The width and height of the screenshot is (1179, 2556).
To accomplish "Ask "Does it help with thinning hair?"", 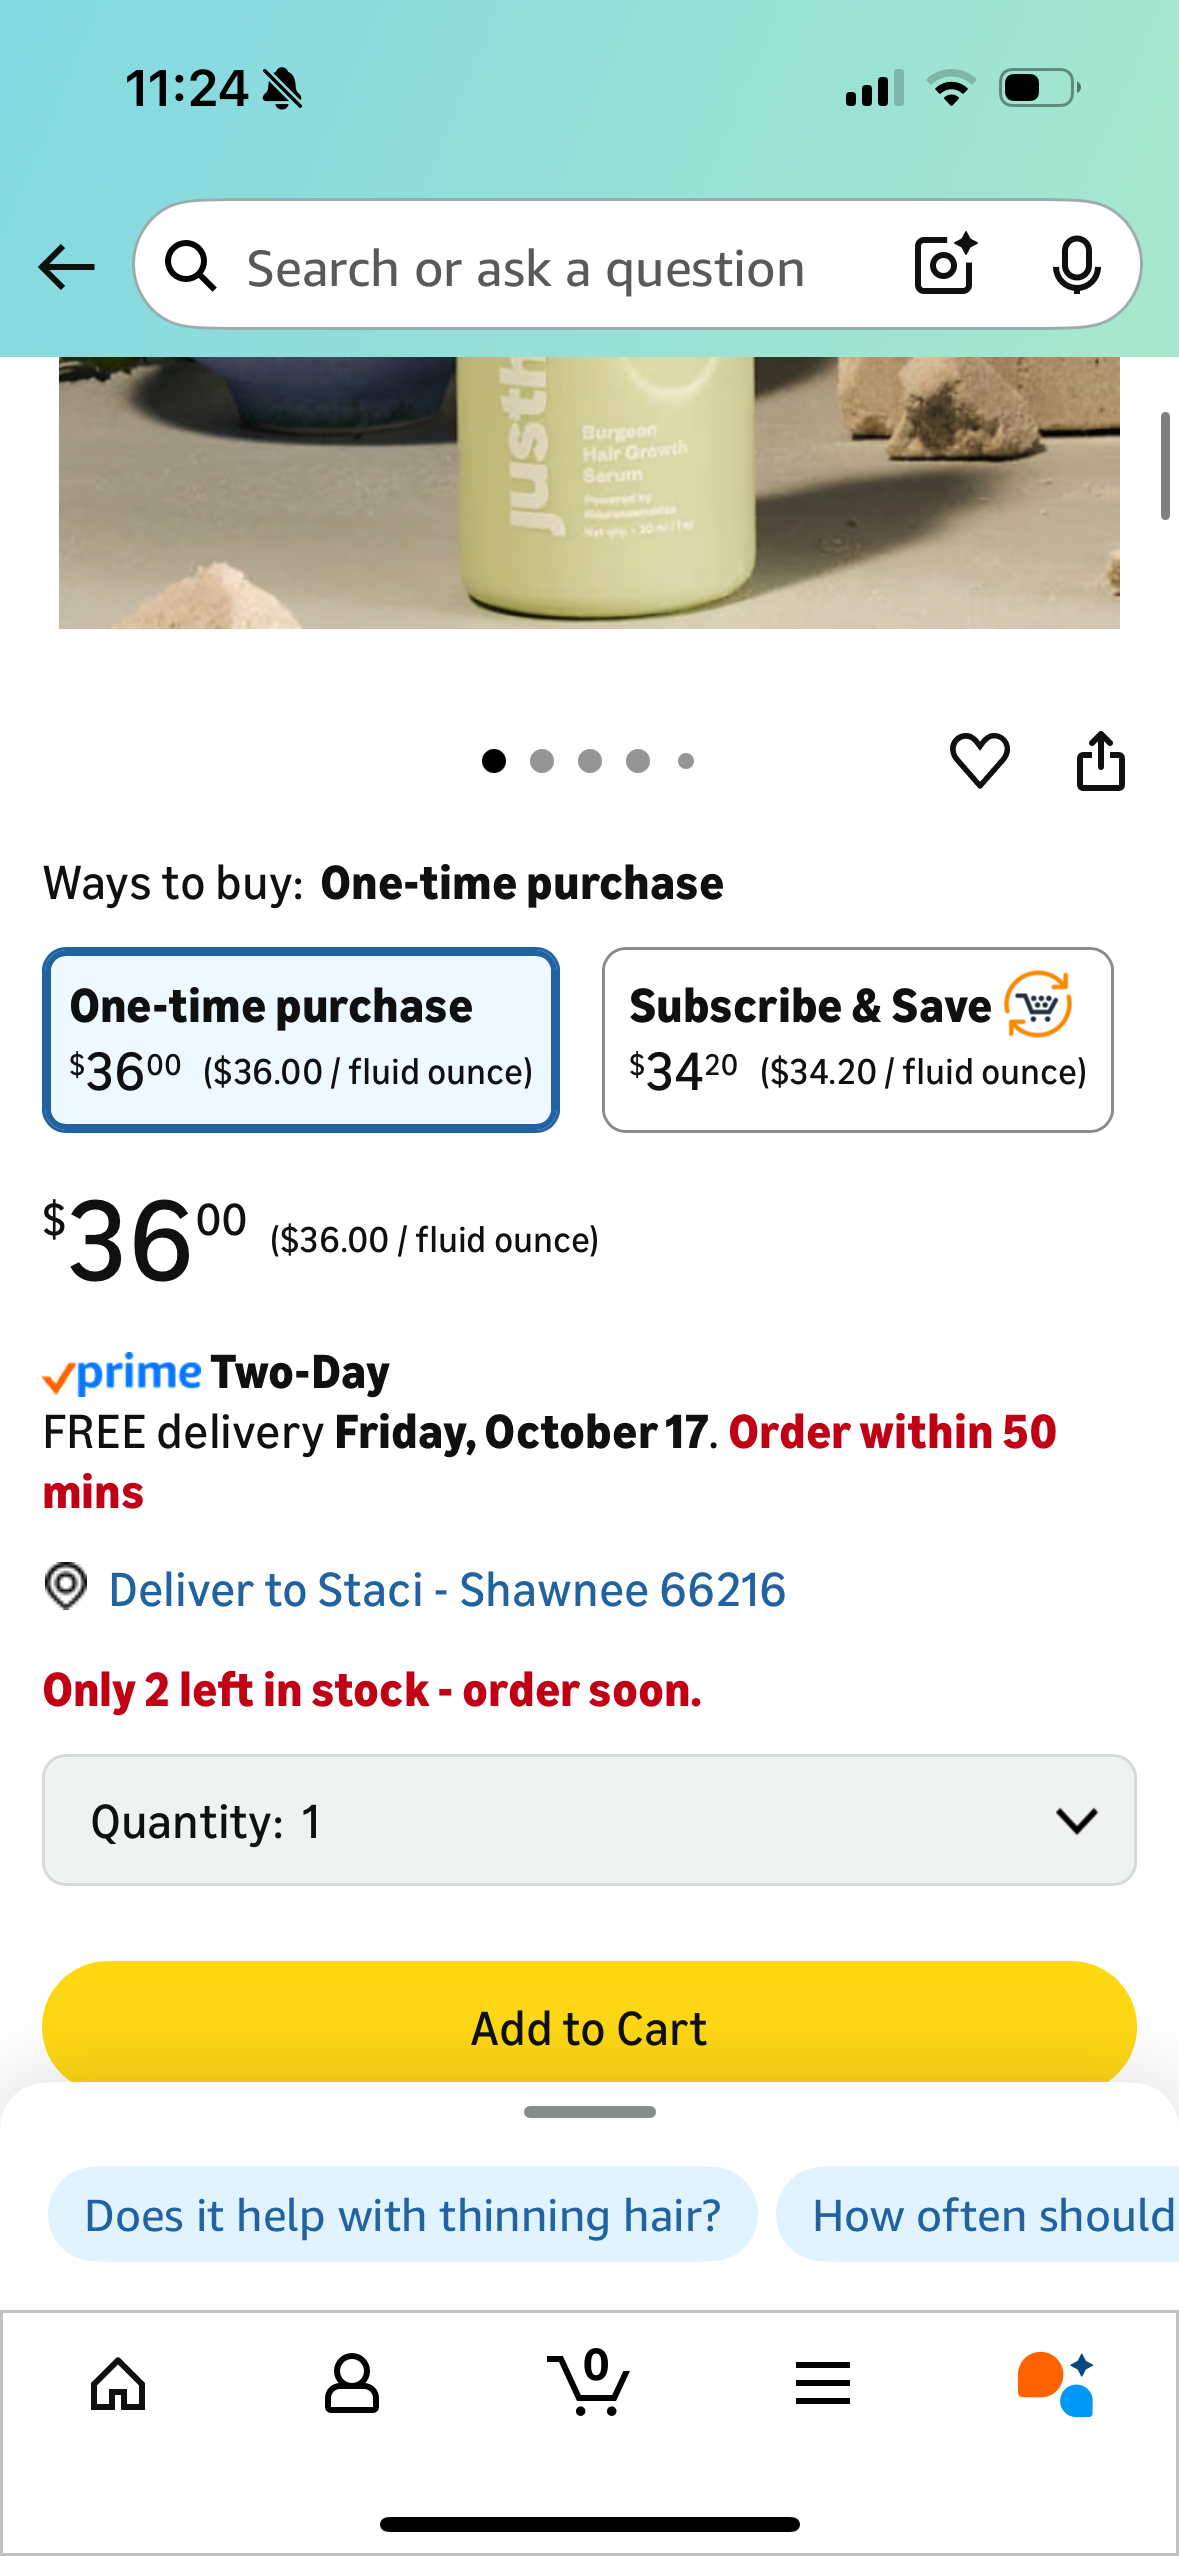I will [402, 2215].
